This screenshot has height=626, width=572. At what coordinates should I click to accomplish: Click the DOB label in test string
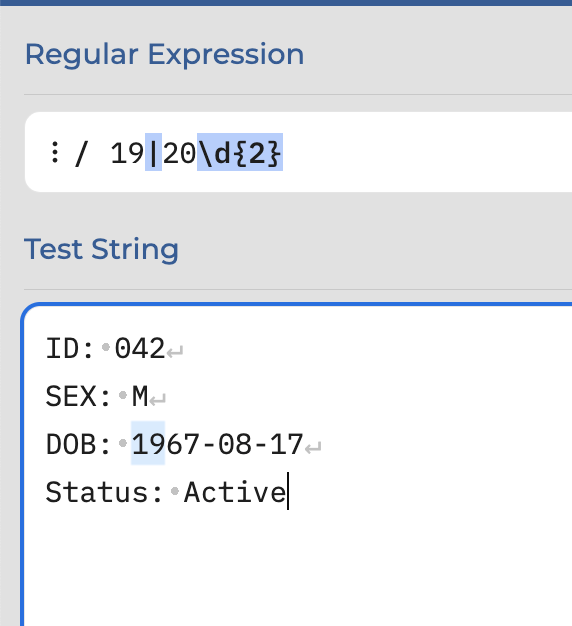point(71,444)
